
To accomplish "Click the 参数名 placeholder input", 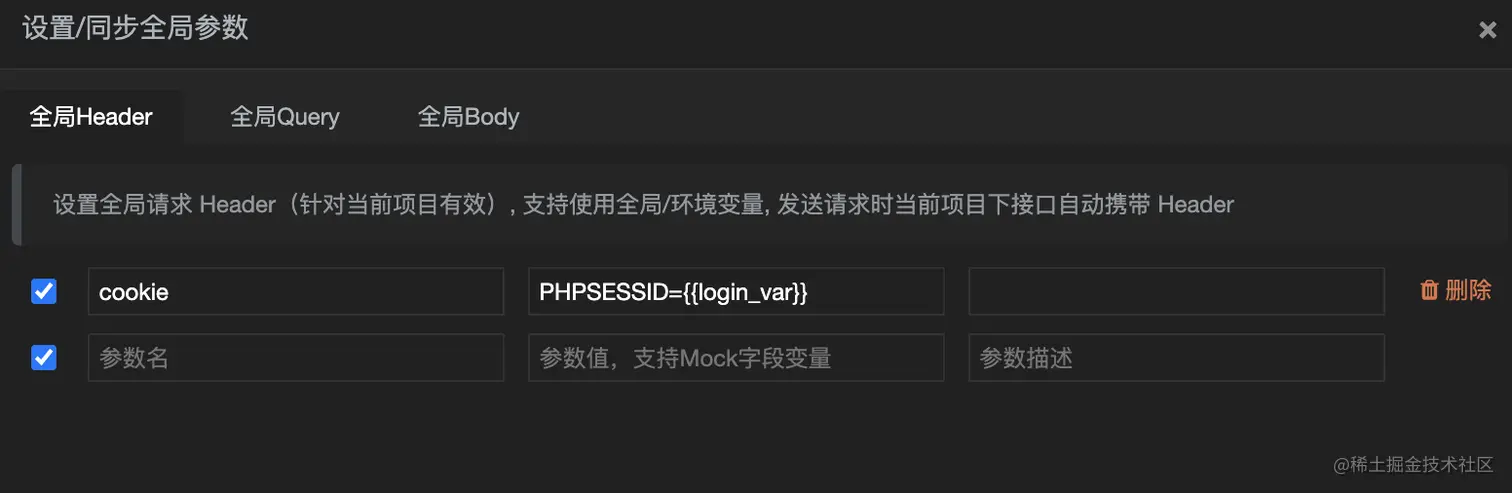I will tap(296, 357).
